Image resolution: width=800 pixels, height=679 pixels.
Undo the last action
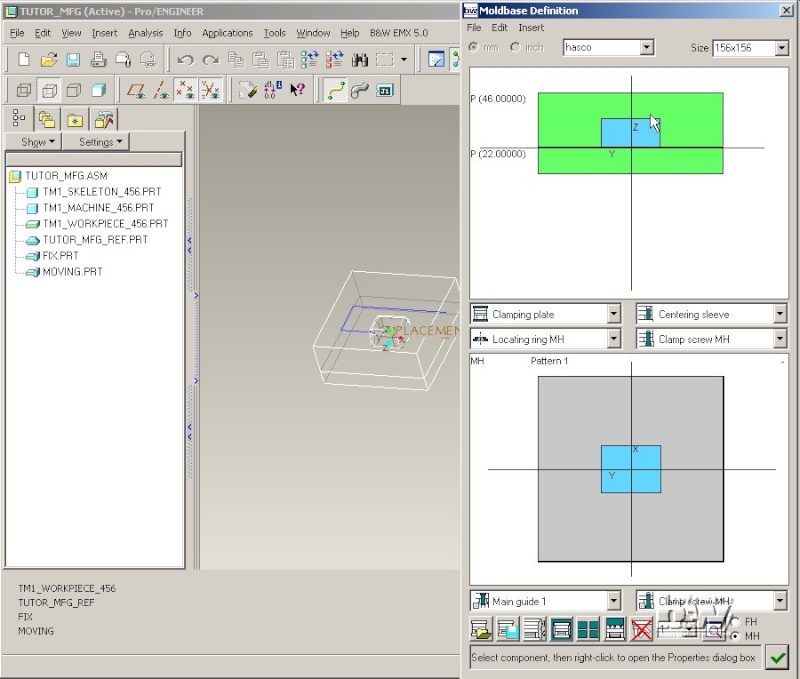pyautogui.click(x=185, y=60)
